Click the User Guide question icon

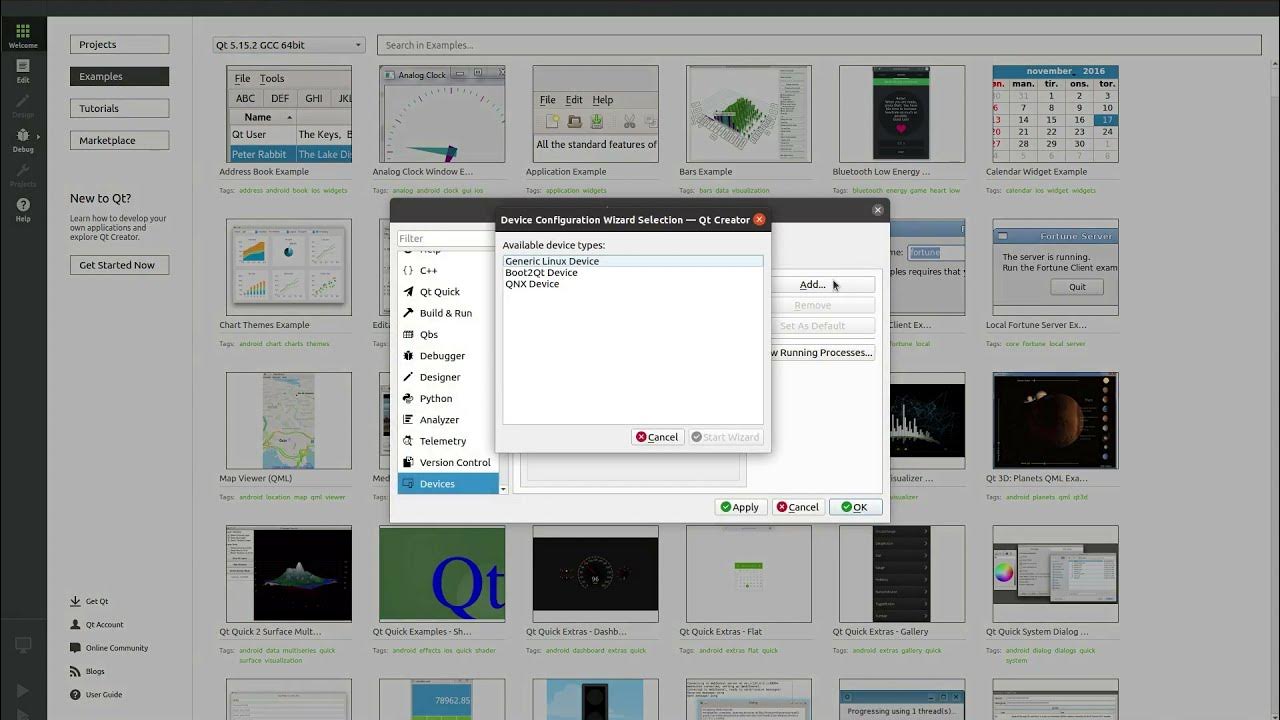click(x=75, y=694)
